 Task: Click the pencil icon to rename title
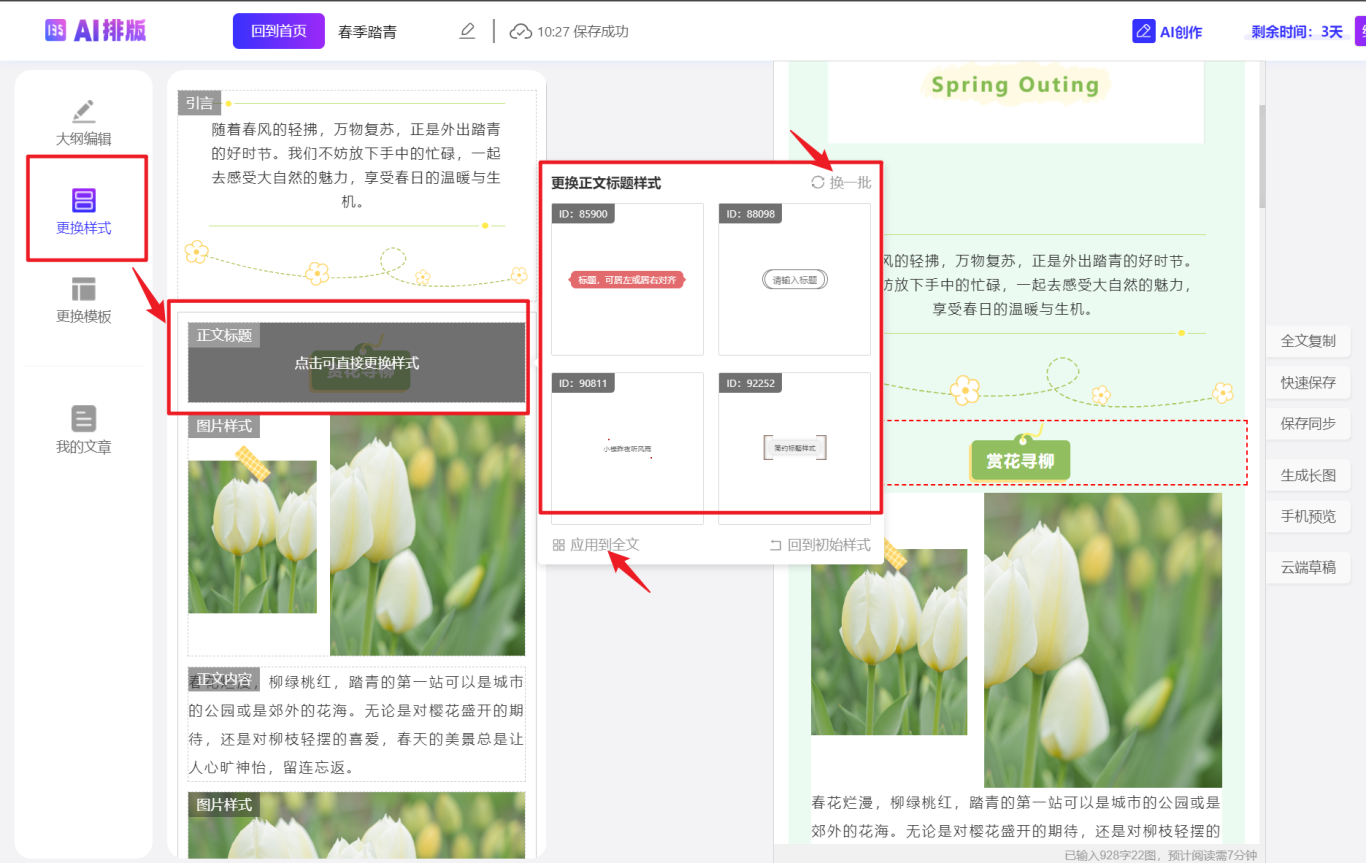tap(467, 31)
